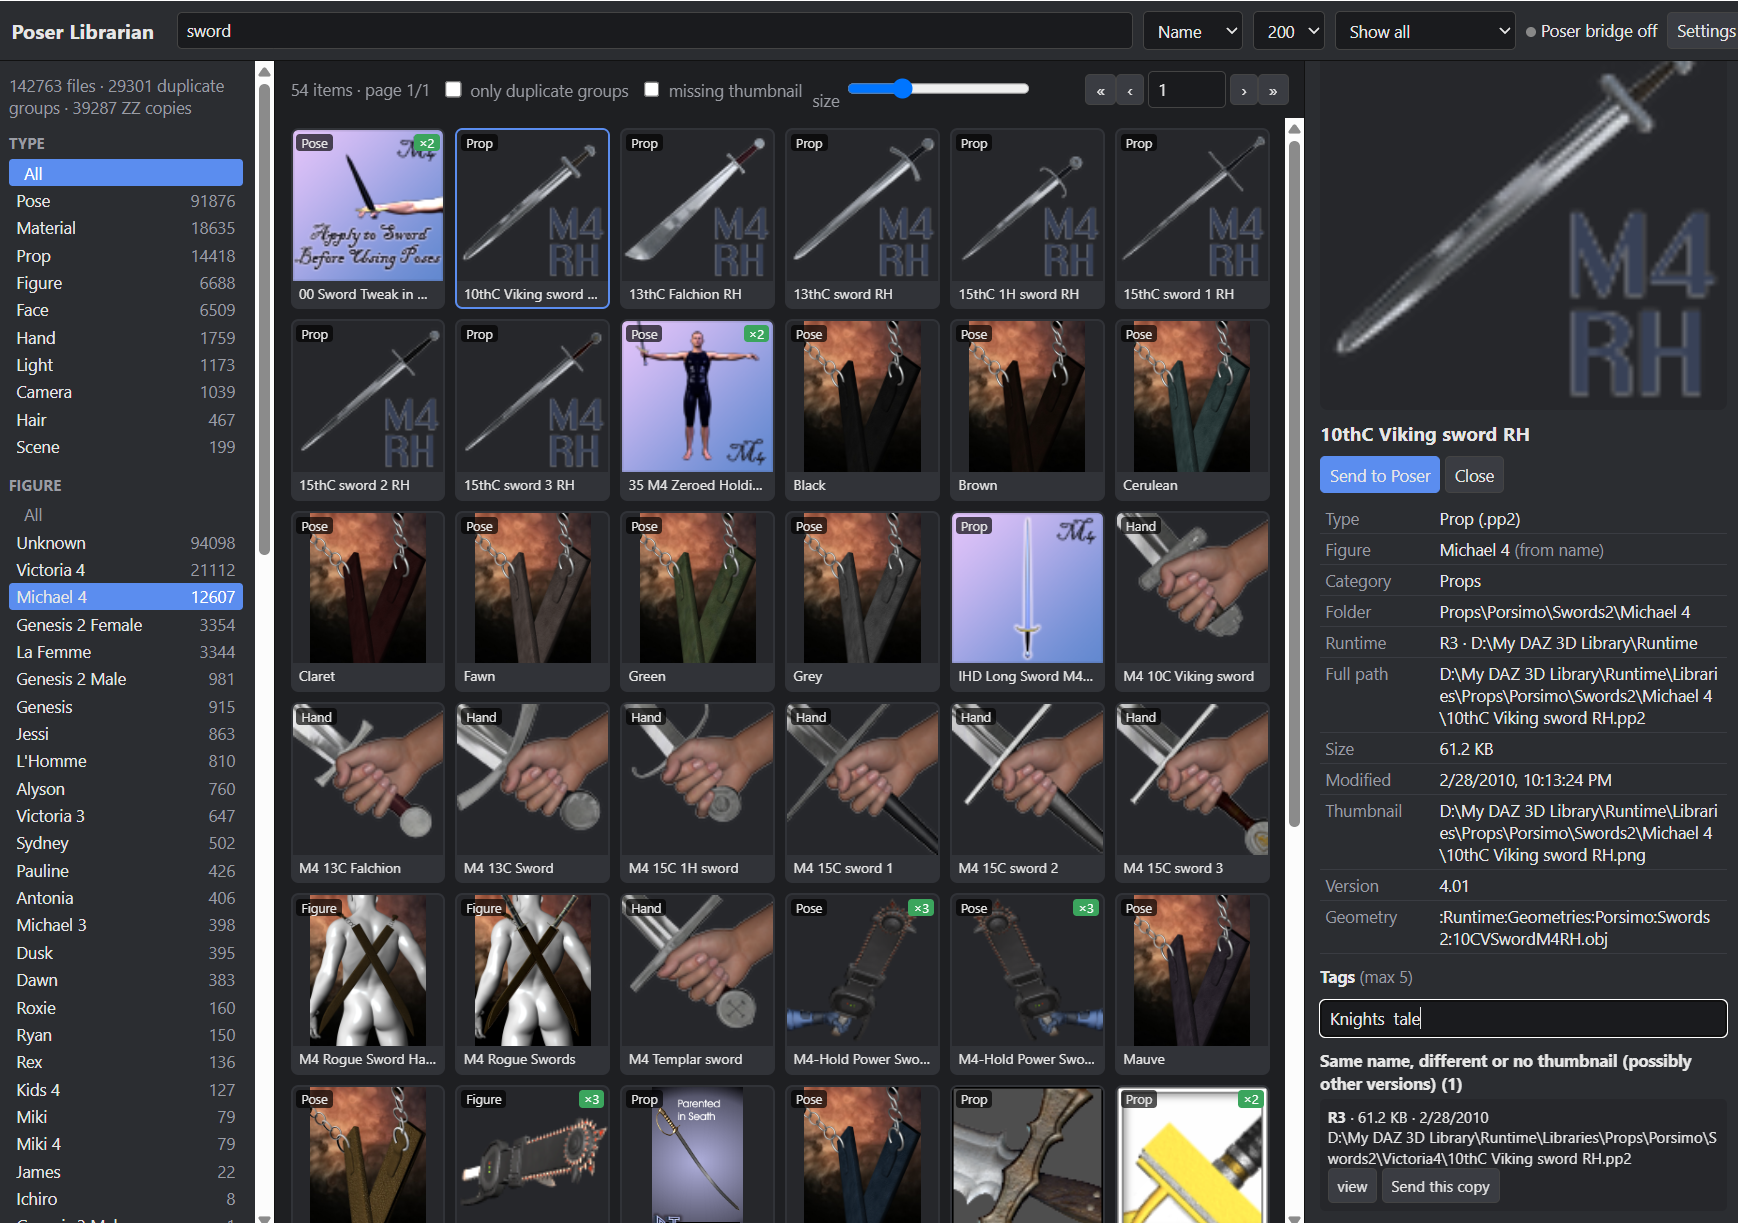Pick the Cerulean pose thumbnail
1738x1223 pixels.
pyautogui.click(x=1192, y=409)
